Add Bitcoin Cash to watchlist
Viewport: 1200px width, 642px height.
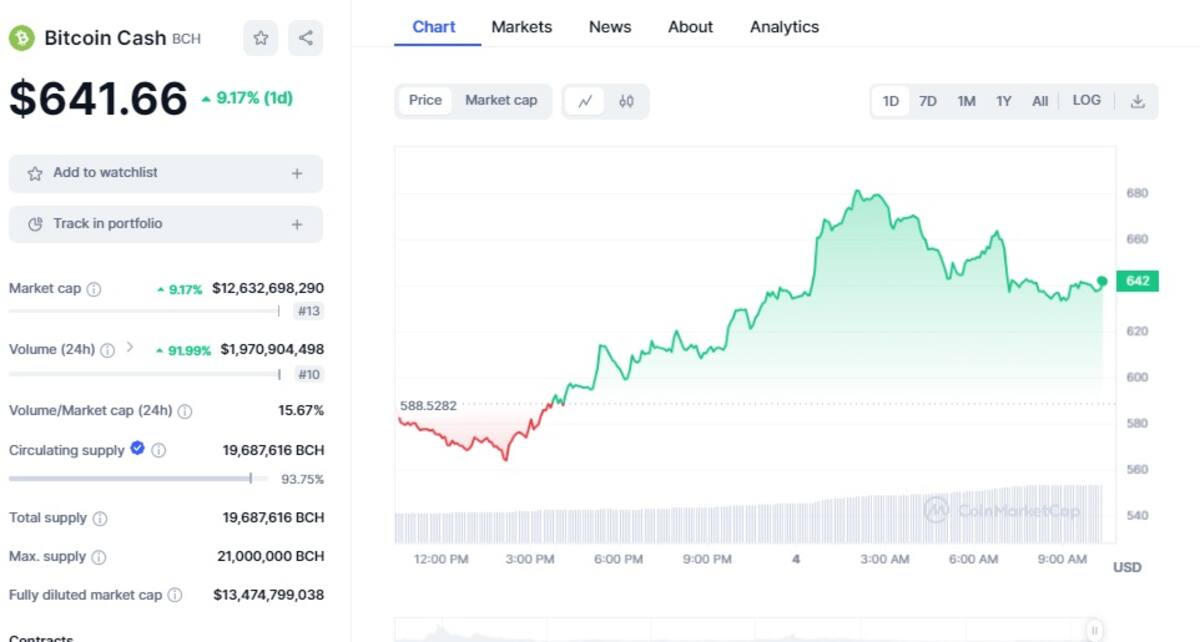point(166,173)
